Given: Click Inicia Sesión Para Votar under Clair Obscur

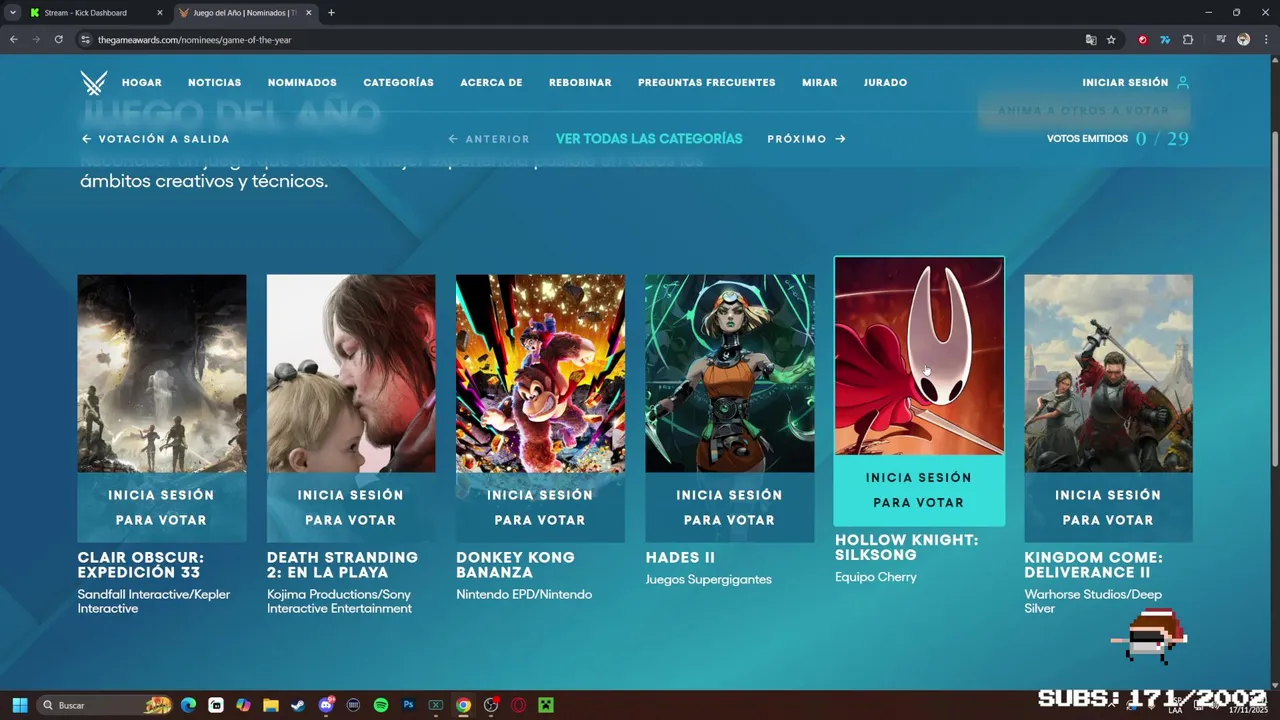Looking at the screenshot, I should (x=162, y=507).
